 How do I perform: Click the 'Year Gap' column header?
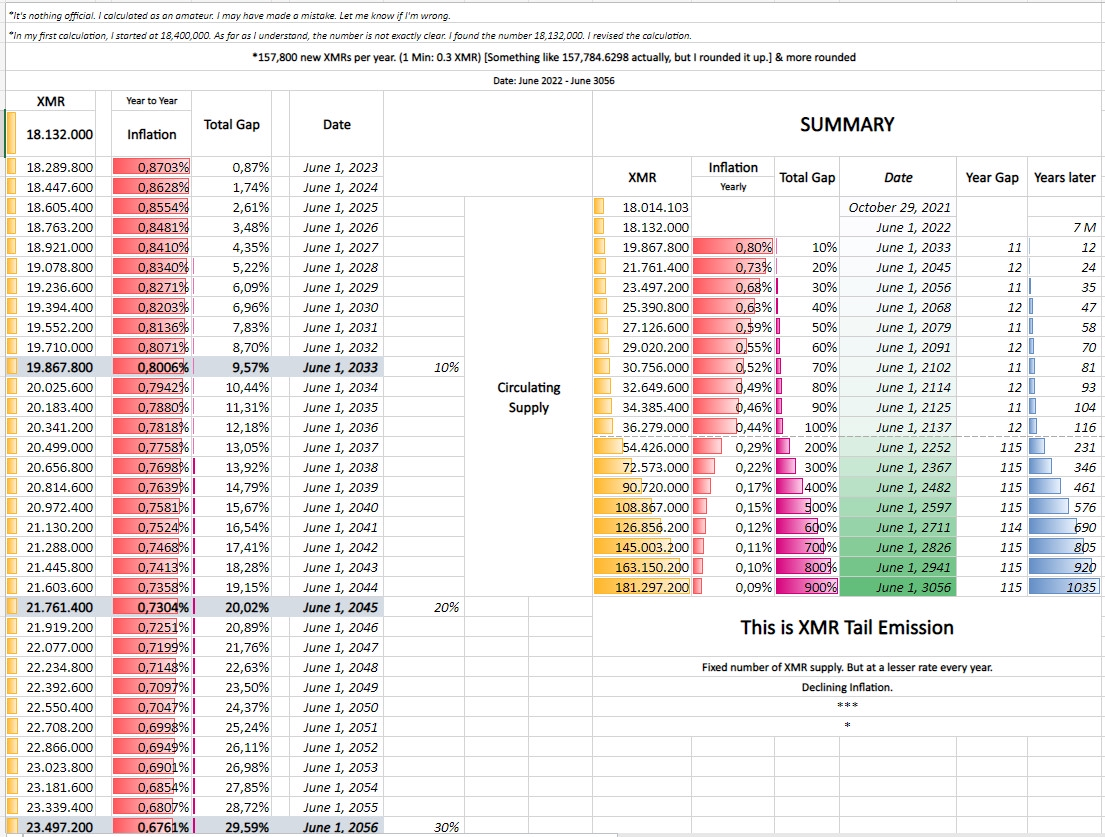992,177
